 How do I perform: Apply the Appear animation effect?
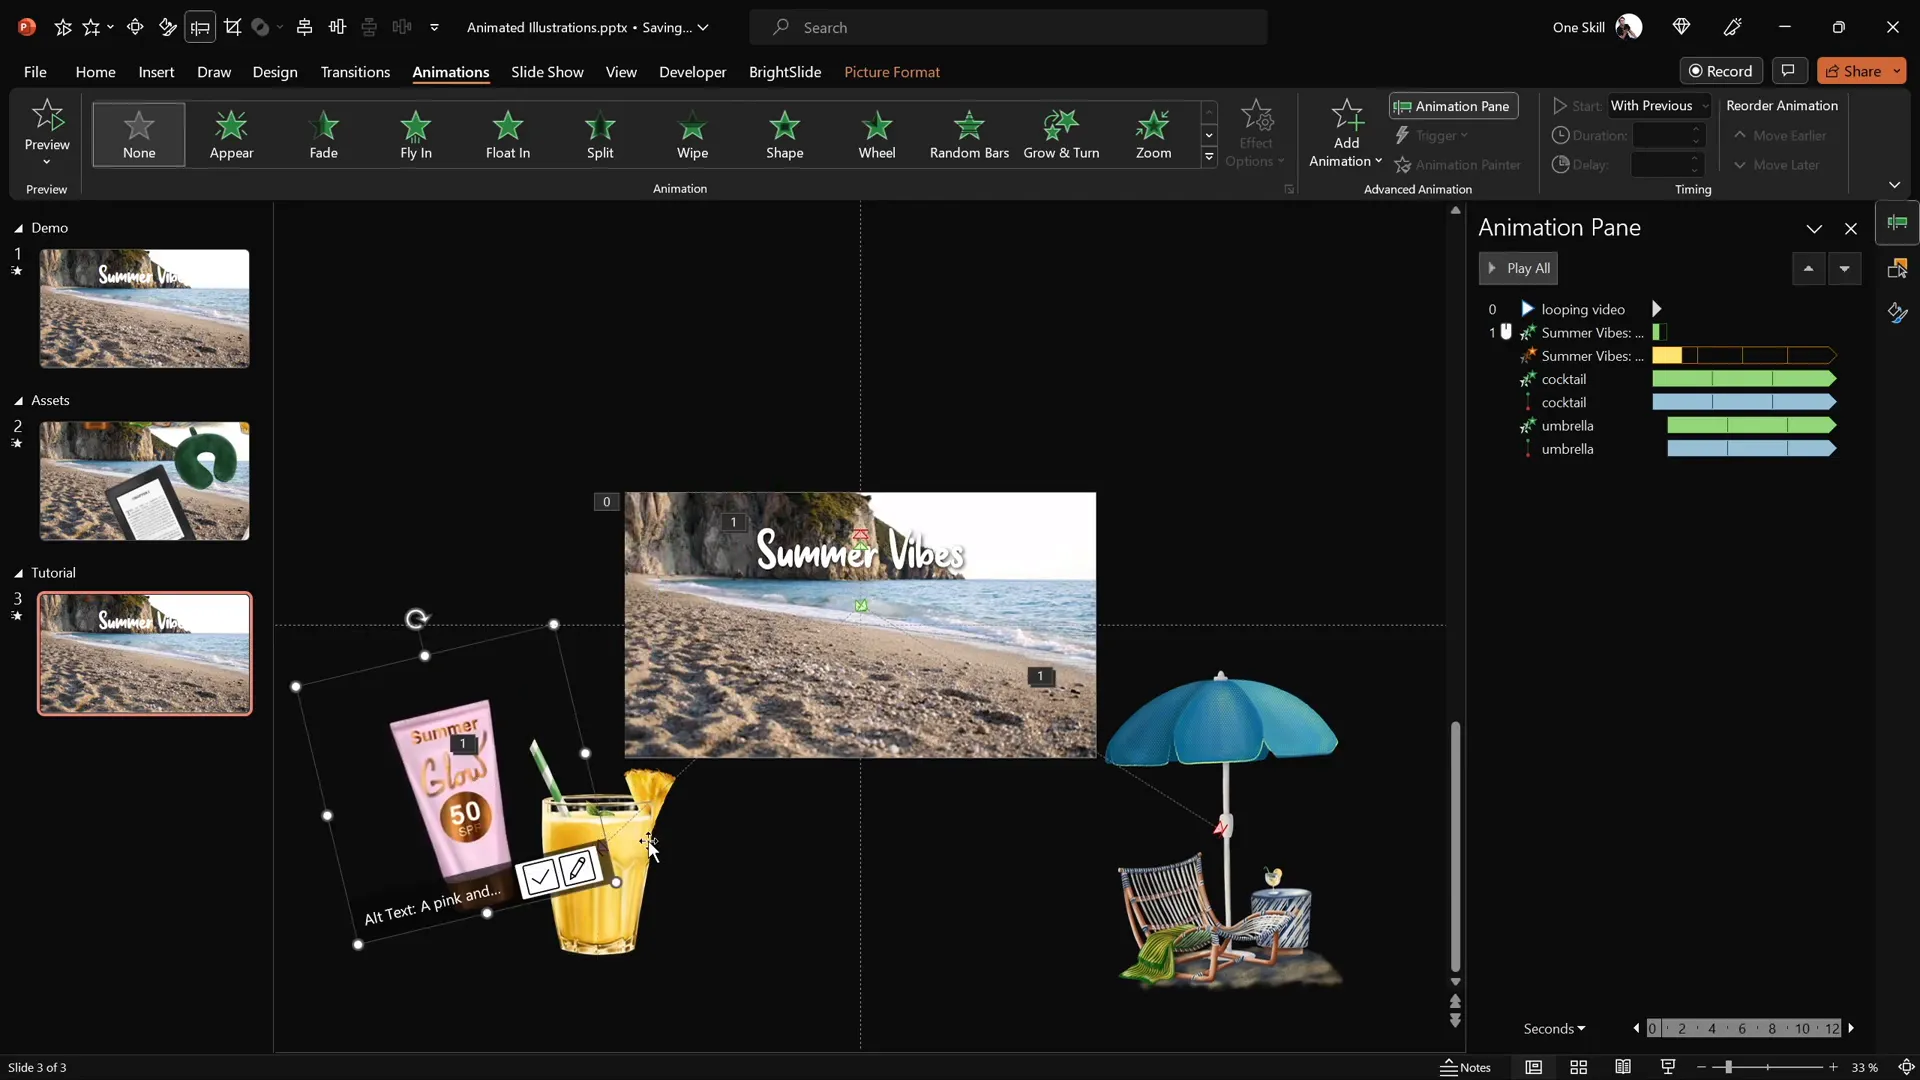(231, 135)
